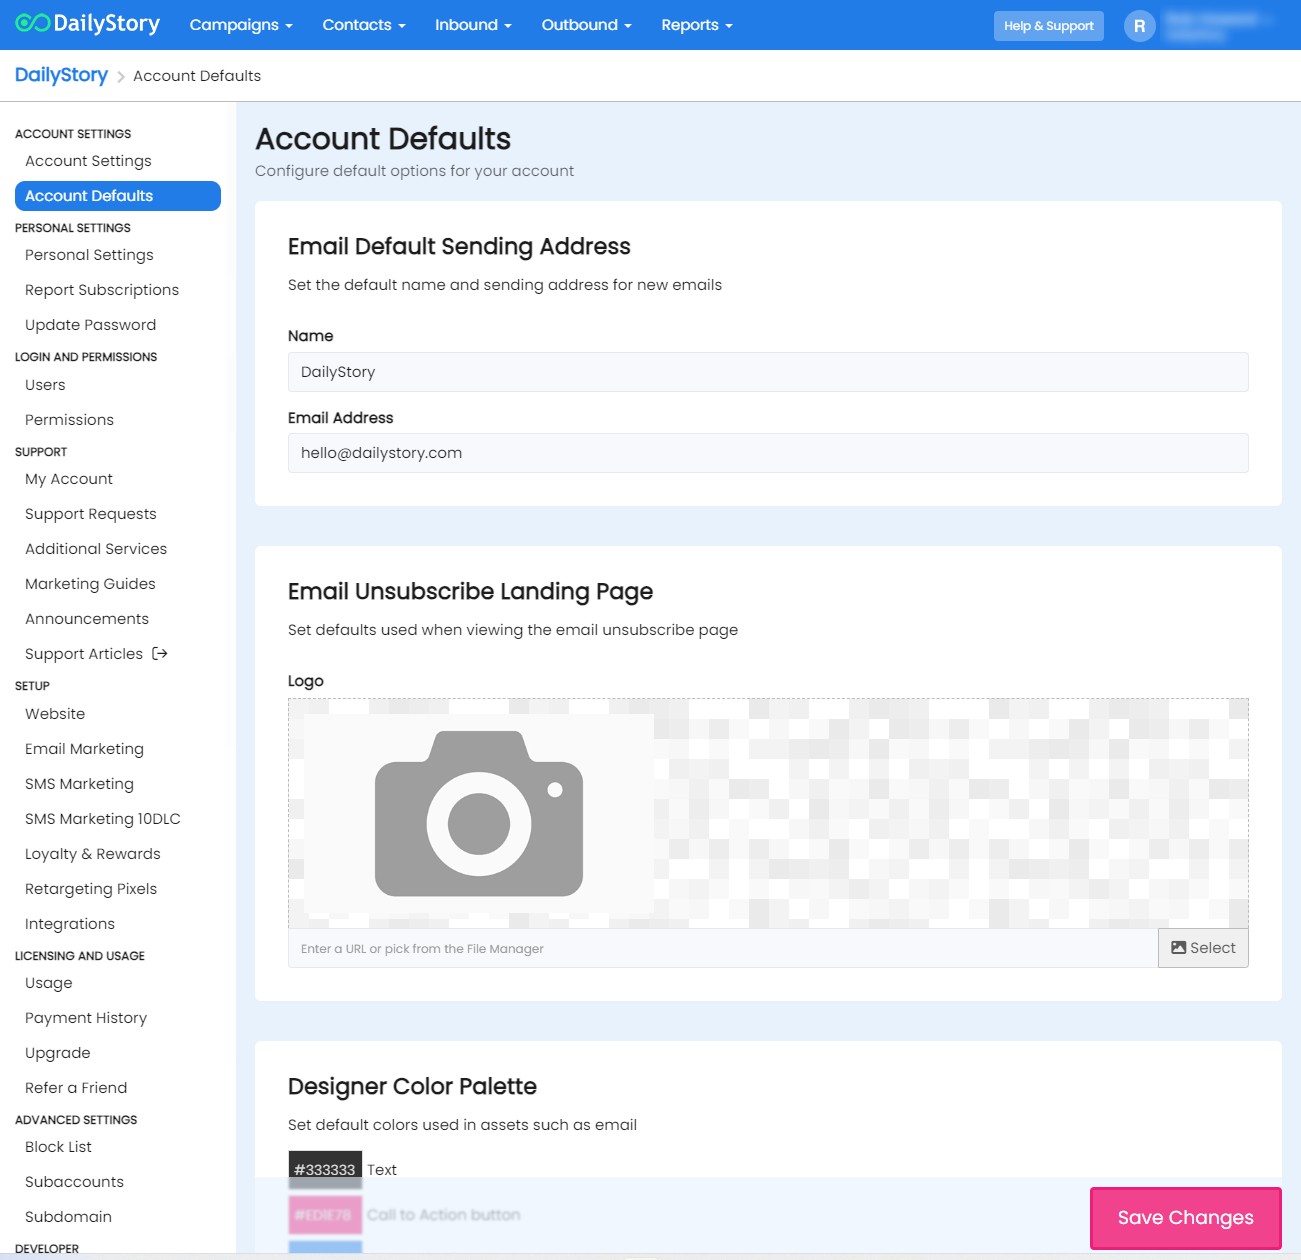Viewport: 1301px width, 1260px height.
Task: Open Block List settings
Action: [58, 1147]
